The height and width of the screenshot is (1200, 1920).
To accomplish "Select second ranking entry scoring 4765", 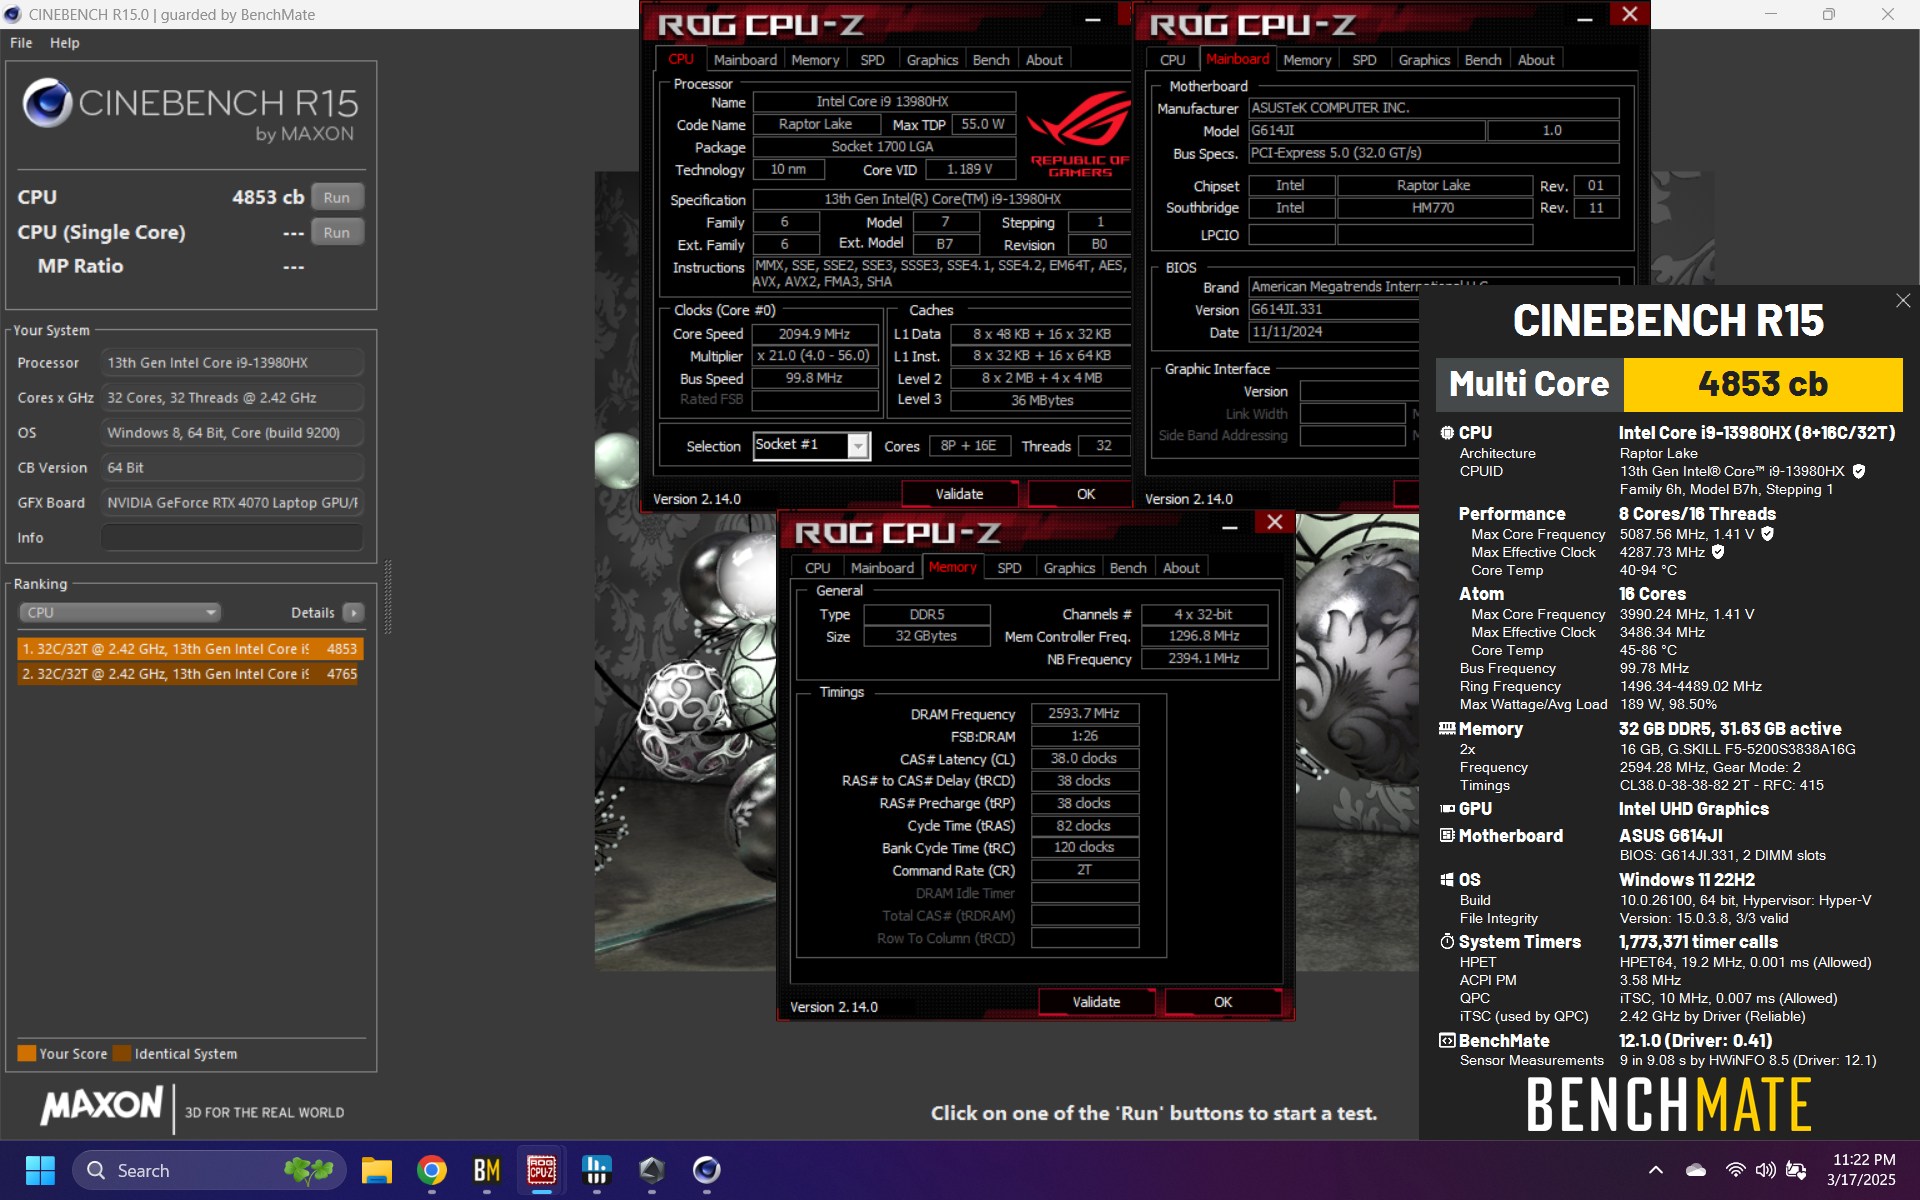I will 190,674.
